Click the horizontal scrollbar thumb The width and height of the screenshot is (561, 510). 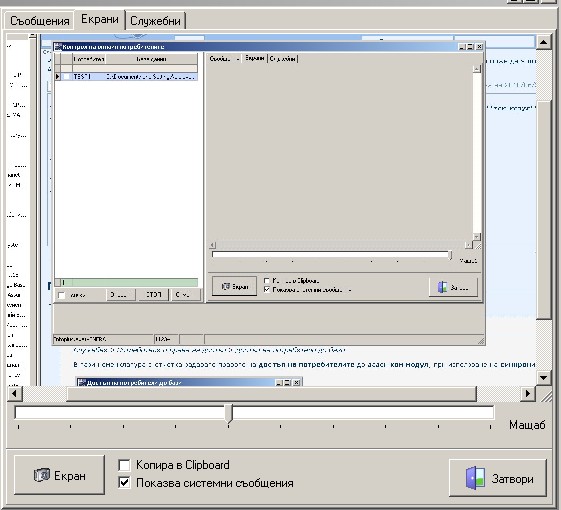pos(272,394)
